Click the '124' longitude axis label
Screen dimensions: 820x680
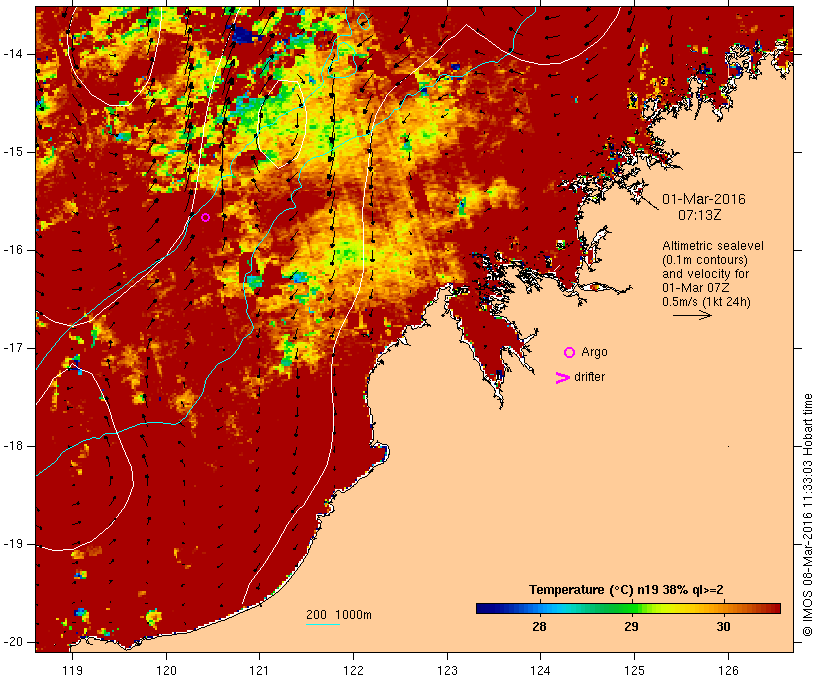click(541, 670)
